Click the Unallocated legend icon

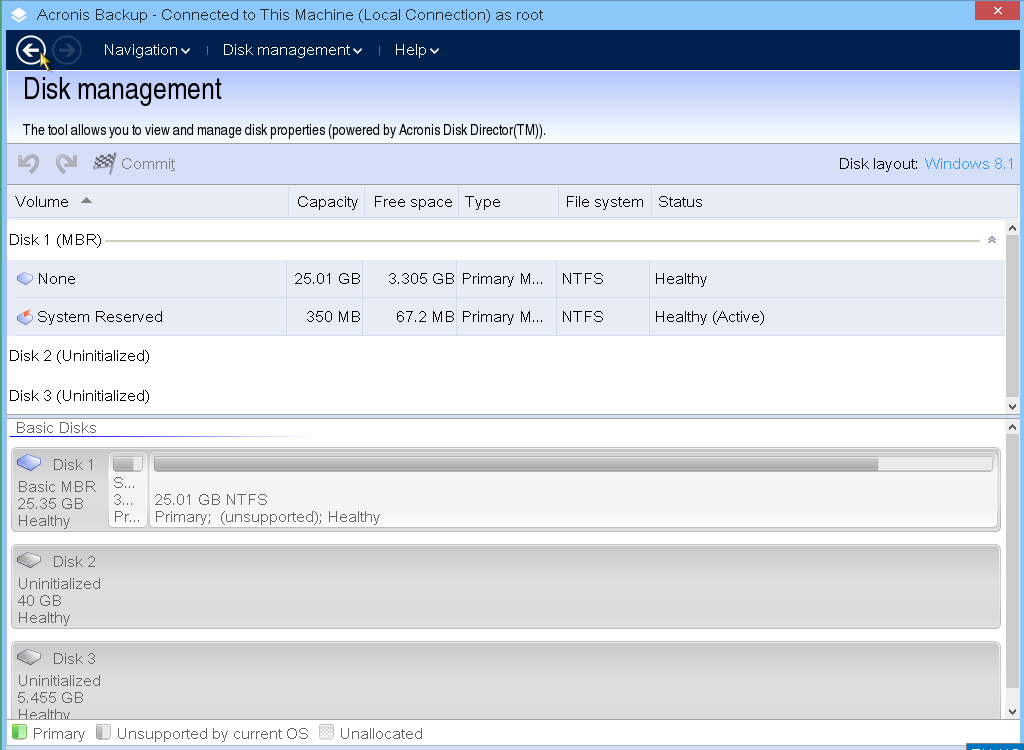[x=327, y=732]
